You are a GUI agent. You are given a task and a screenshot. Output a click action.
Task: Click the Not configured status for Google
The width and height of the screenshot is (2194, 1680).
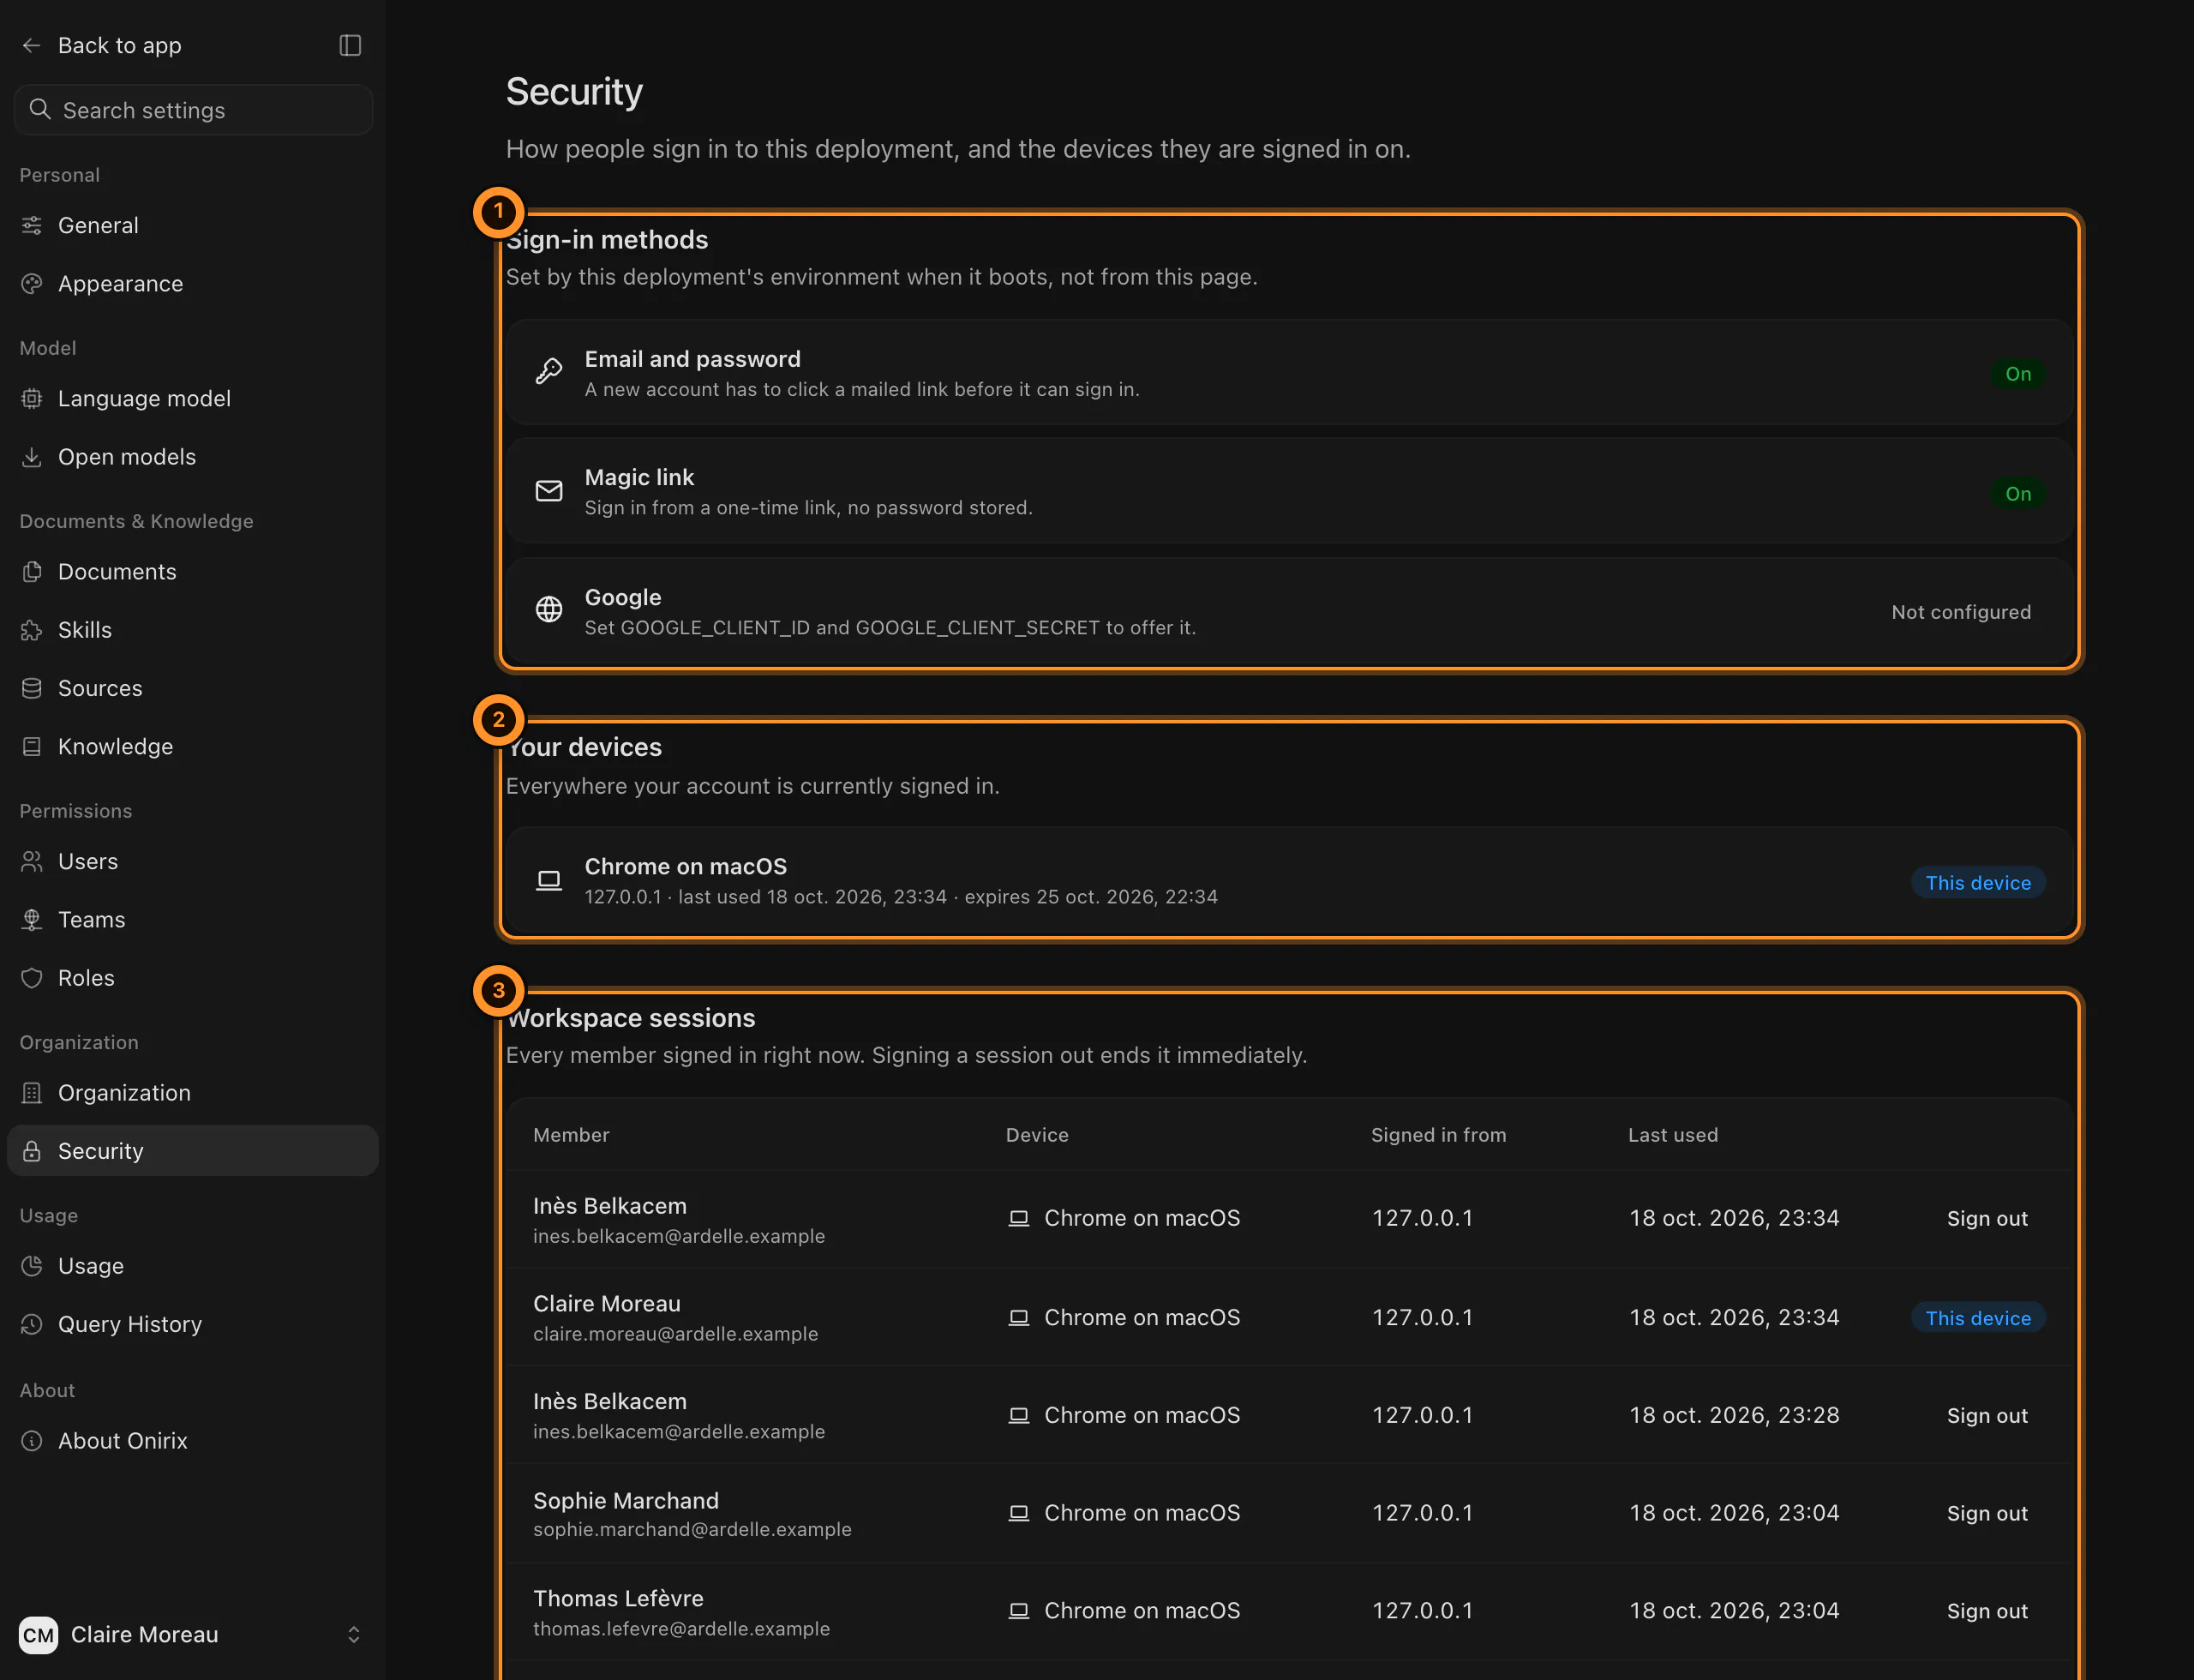(x=1961, y=612)
